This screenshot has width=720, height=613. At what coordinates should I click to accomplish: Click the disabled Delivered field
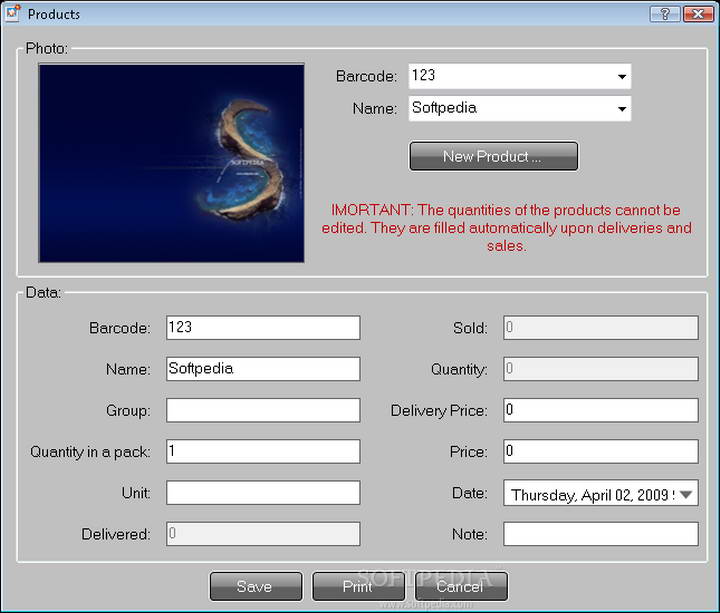point(263,534)
